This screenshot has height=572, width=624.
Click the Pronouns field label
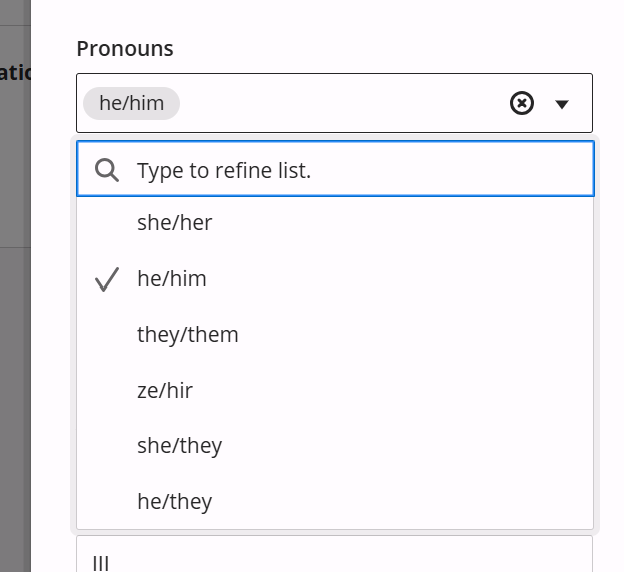pyautogui.click(x=125, y=49)
